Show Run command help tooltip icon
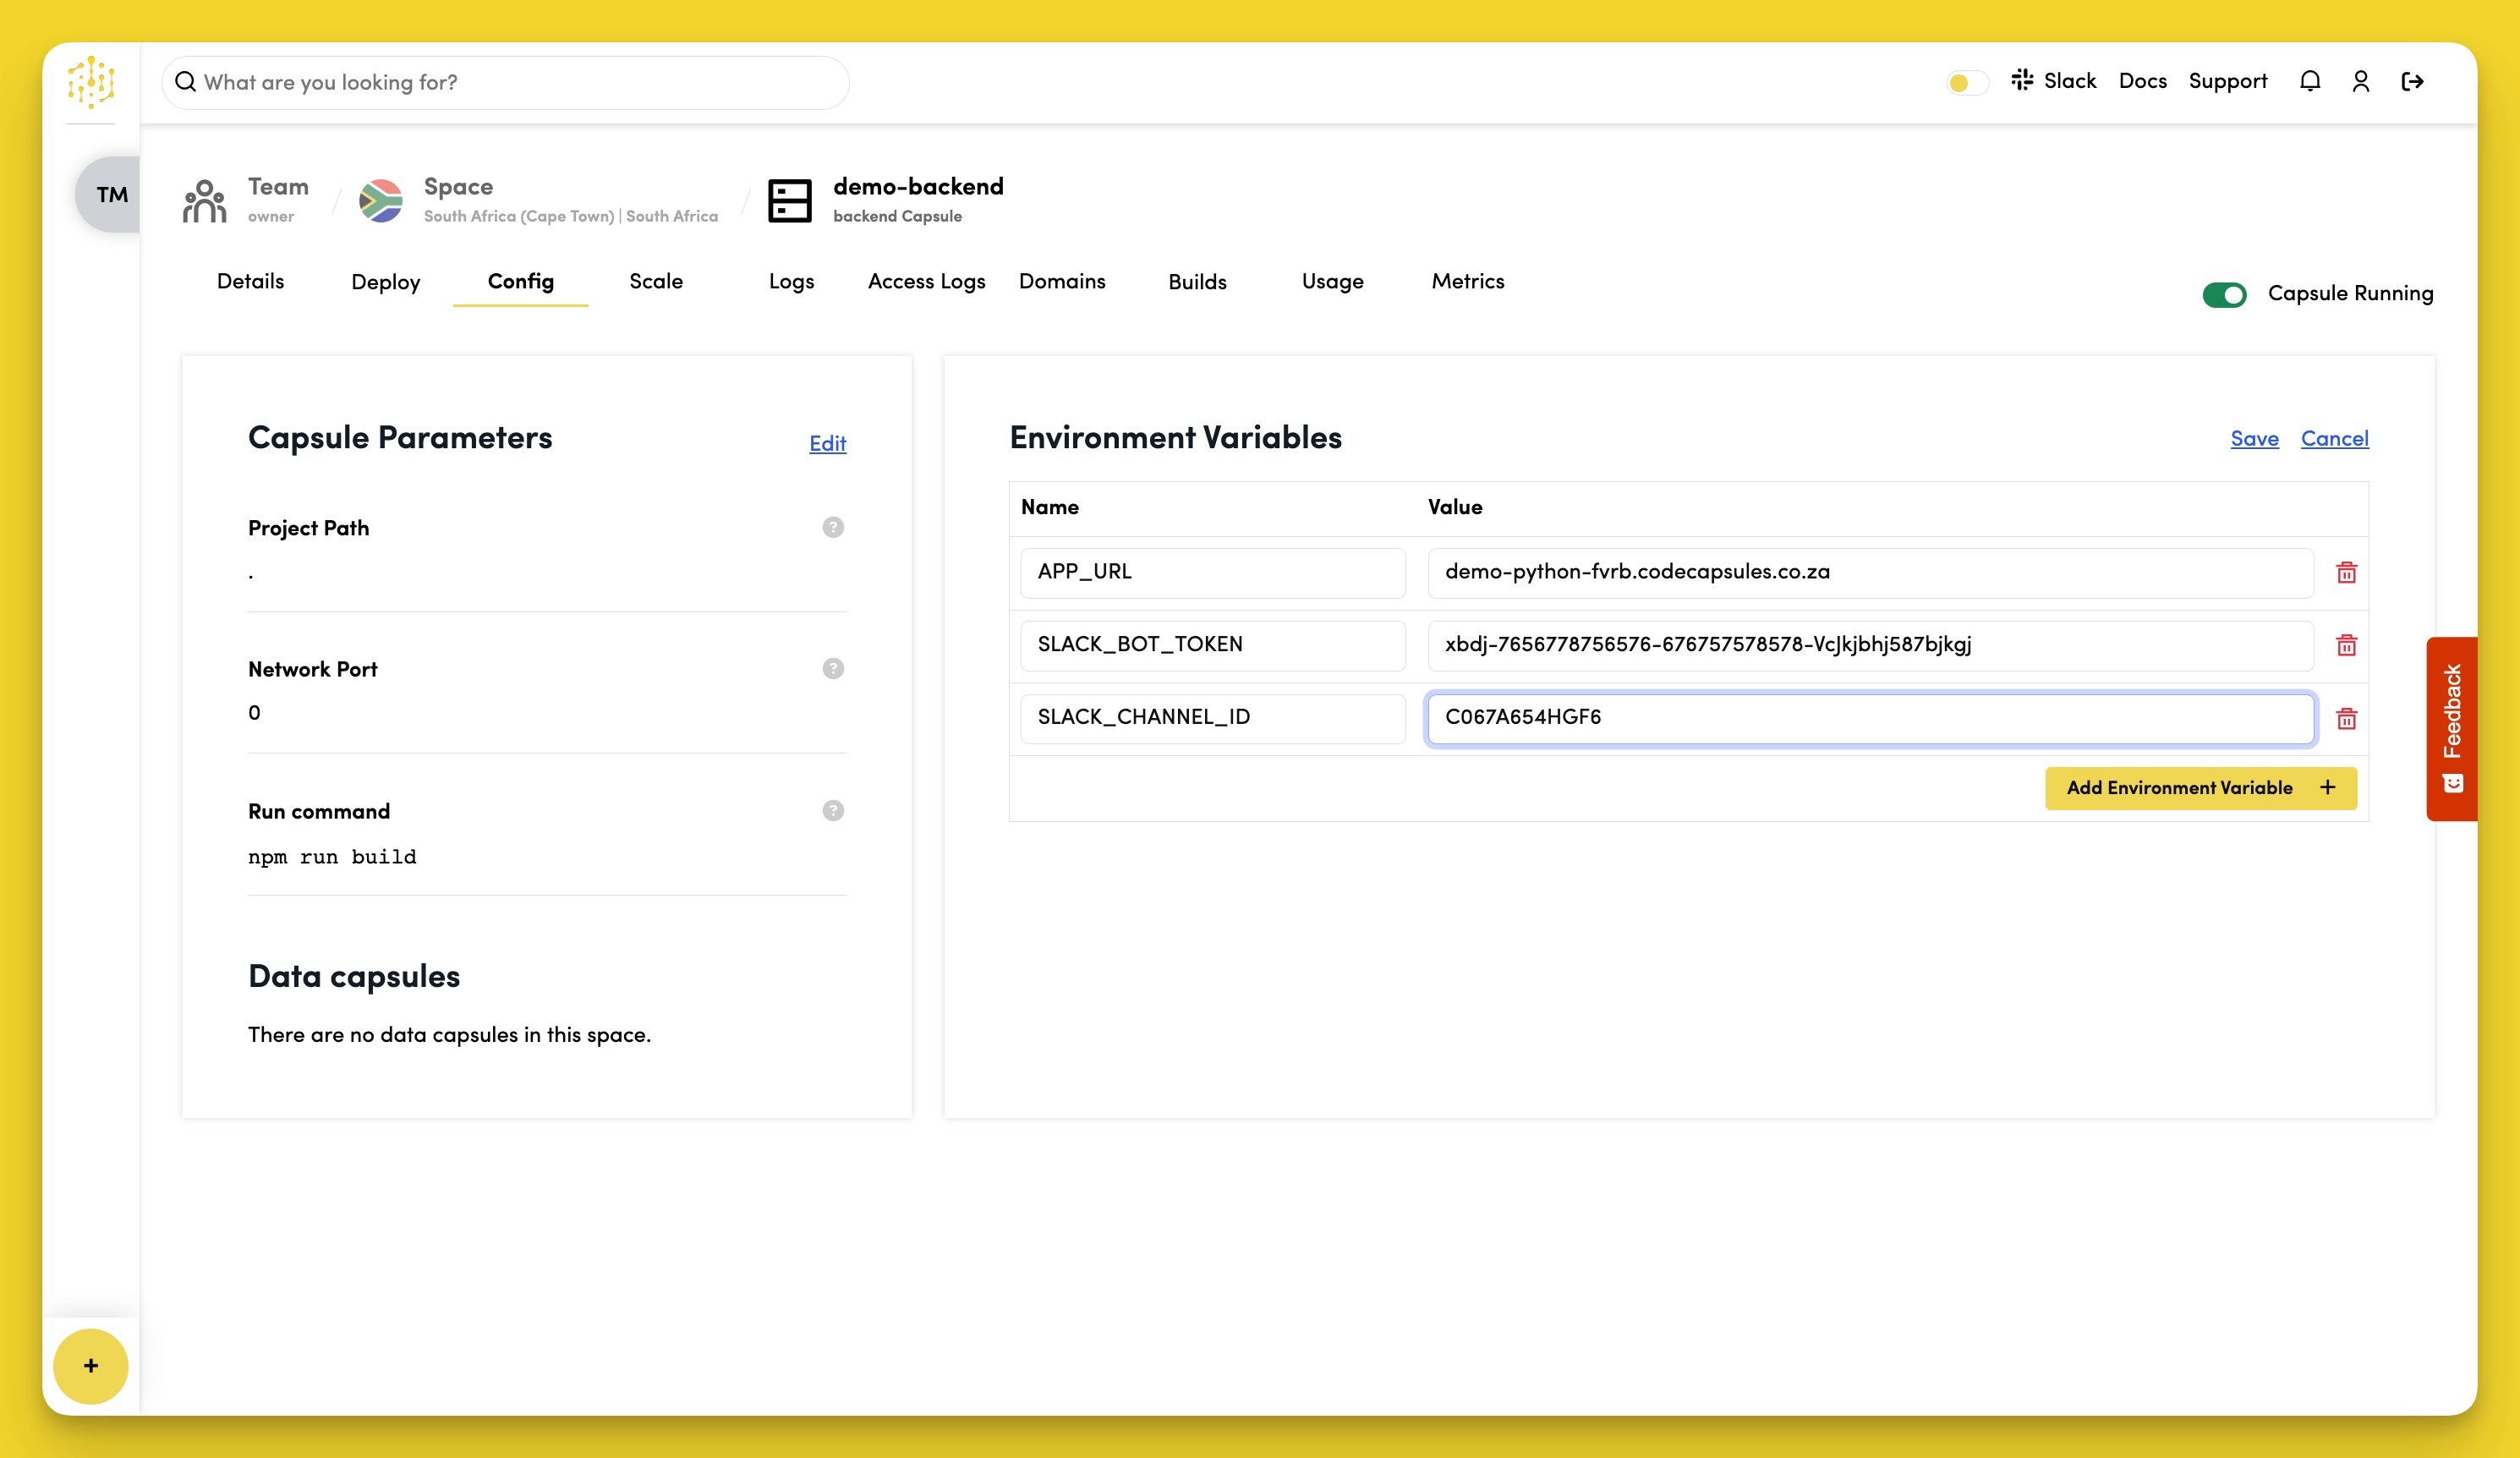Screen dimensions: 2520x1458 (x=833, y=810)
